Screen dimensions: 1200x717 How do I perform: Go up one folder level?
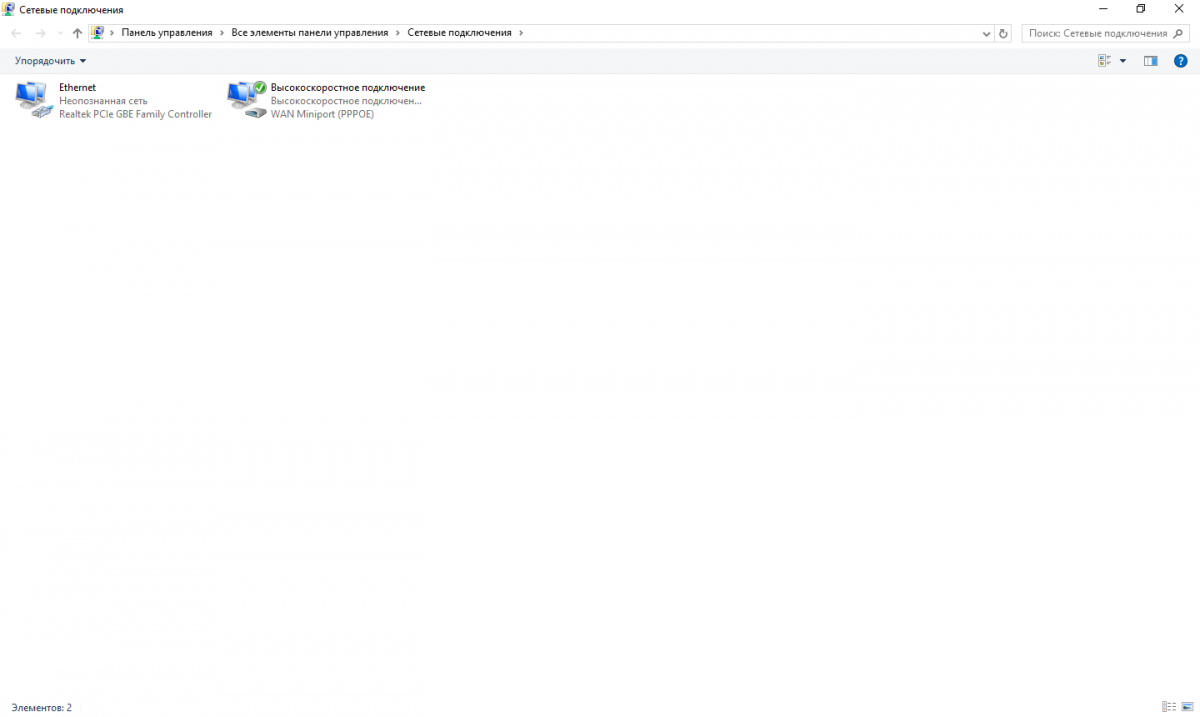click(x=77, y=33)
